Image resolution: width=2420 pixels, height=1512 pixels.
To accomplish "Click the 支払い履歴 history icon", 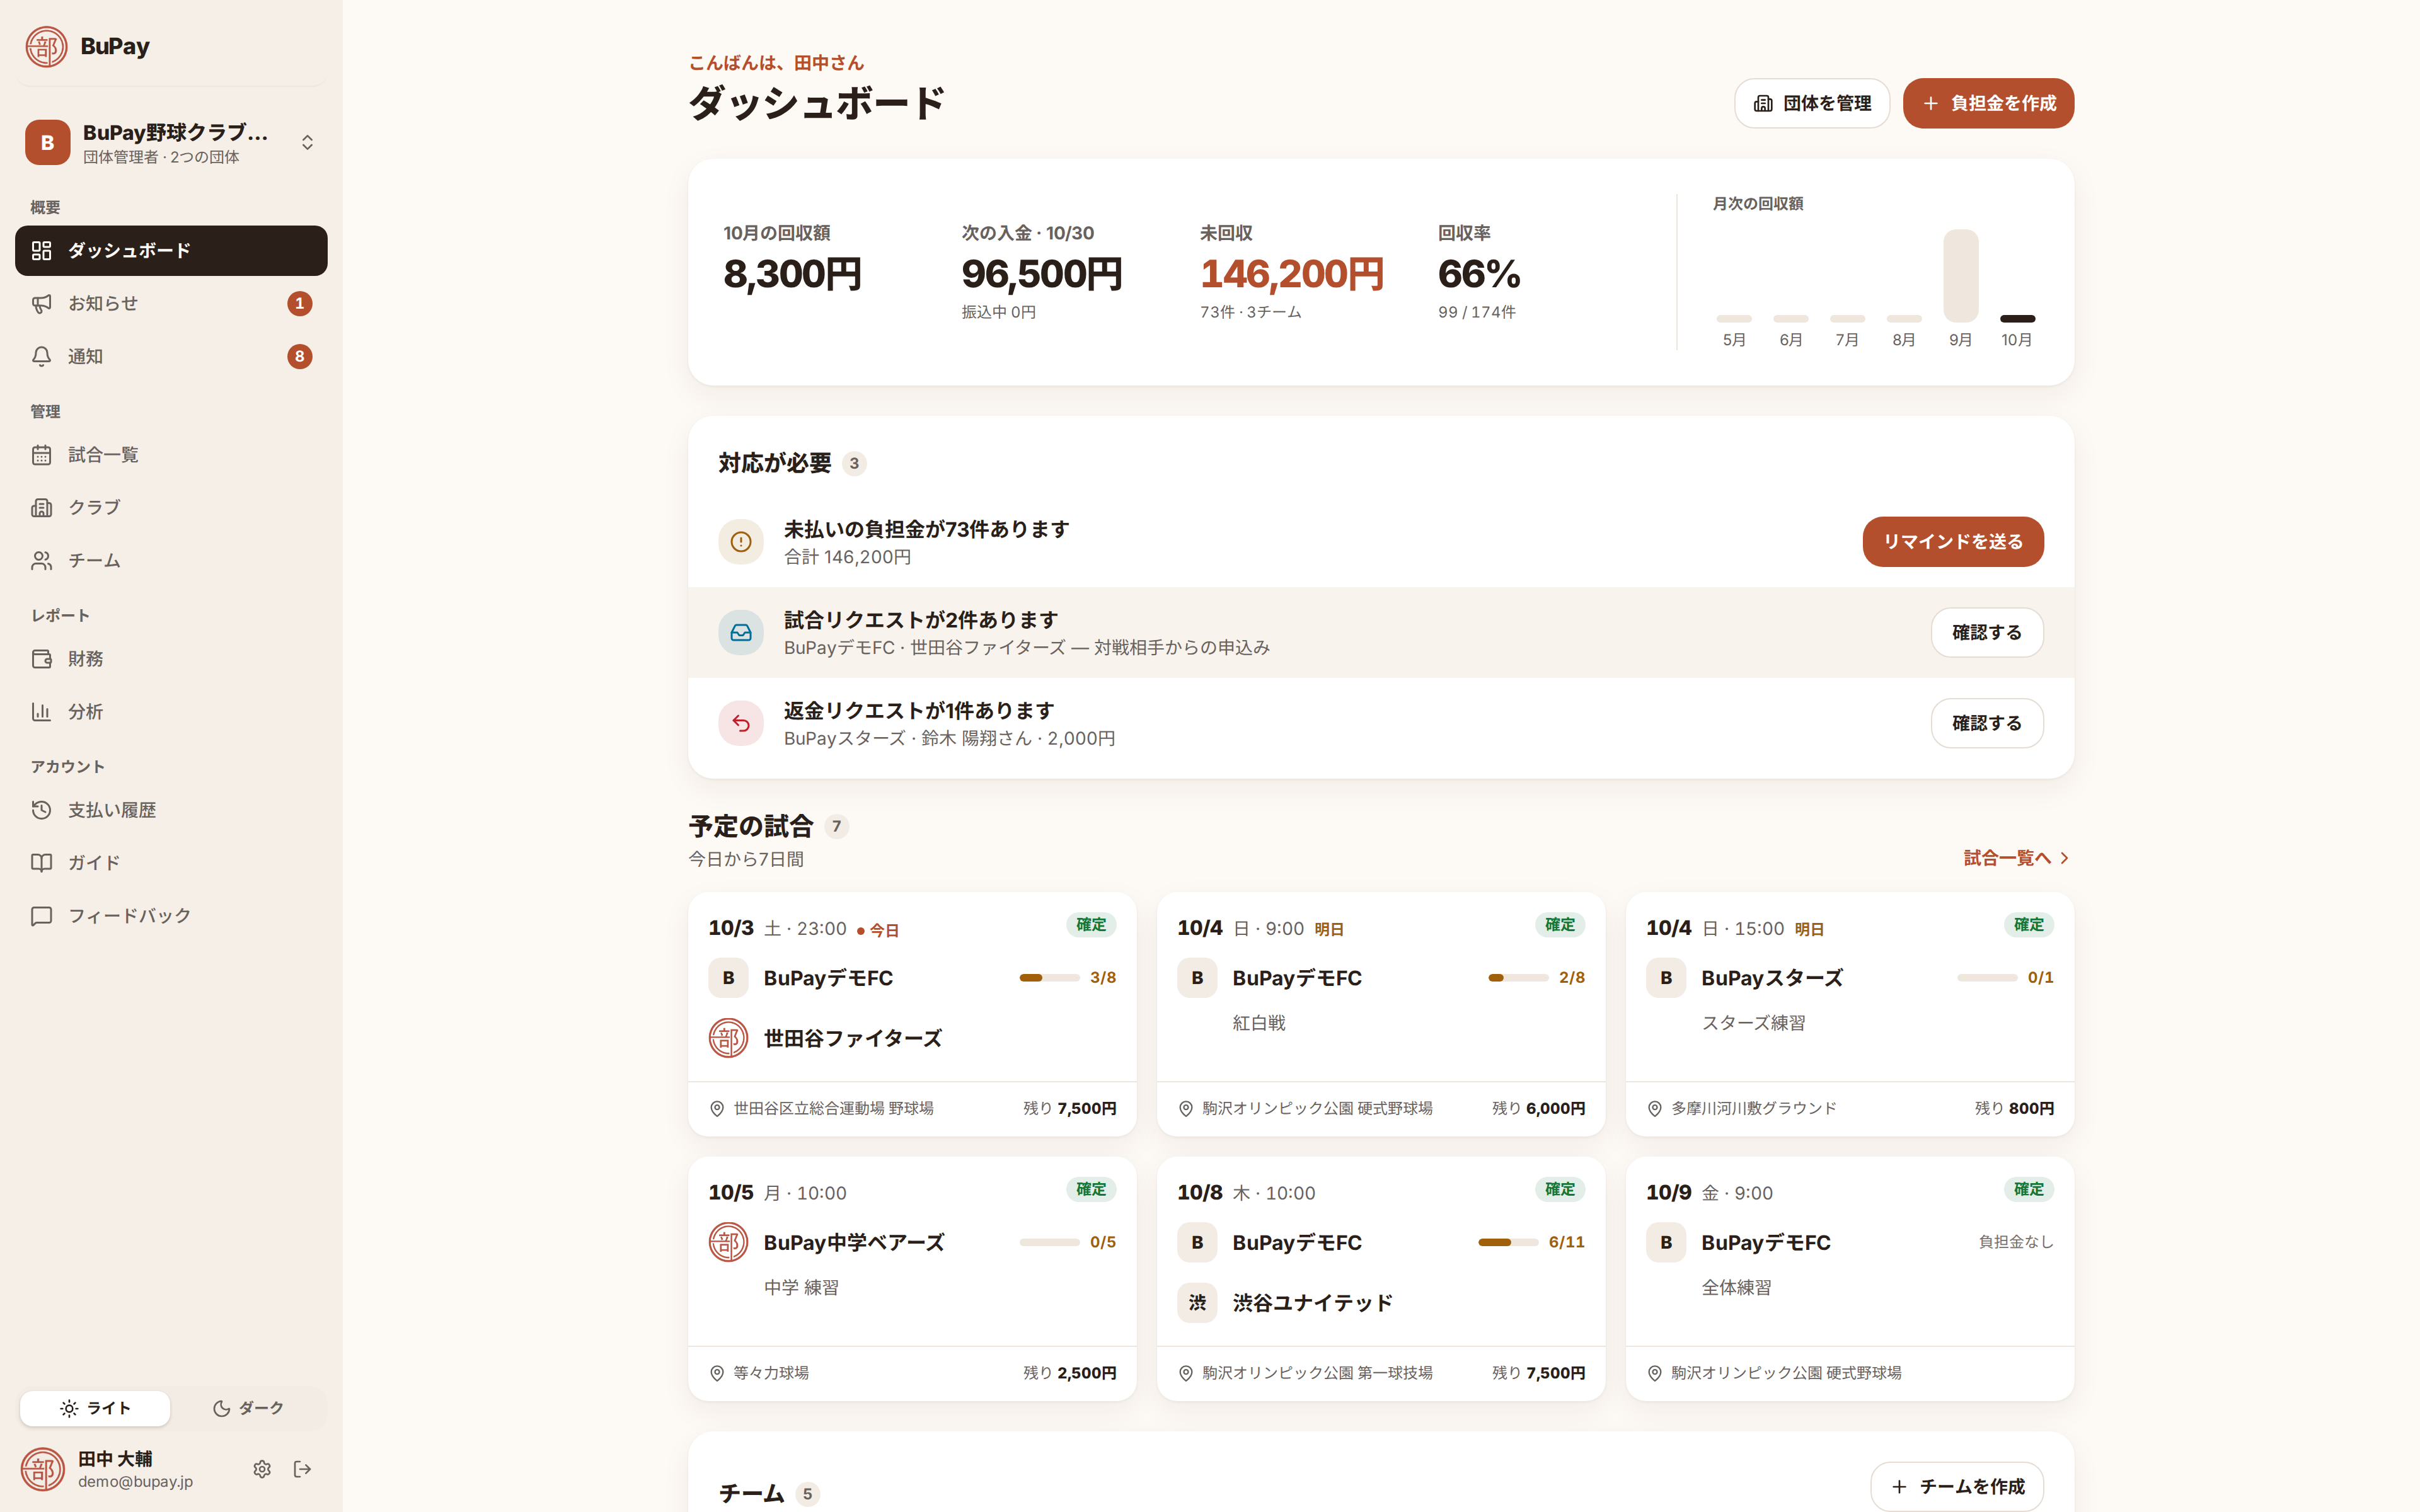I will pos(41,810).
